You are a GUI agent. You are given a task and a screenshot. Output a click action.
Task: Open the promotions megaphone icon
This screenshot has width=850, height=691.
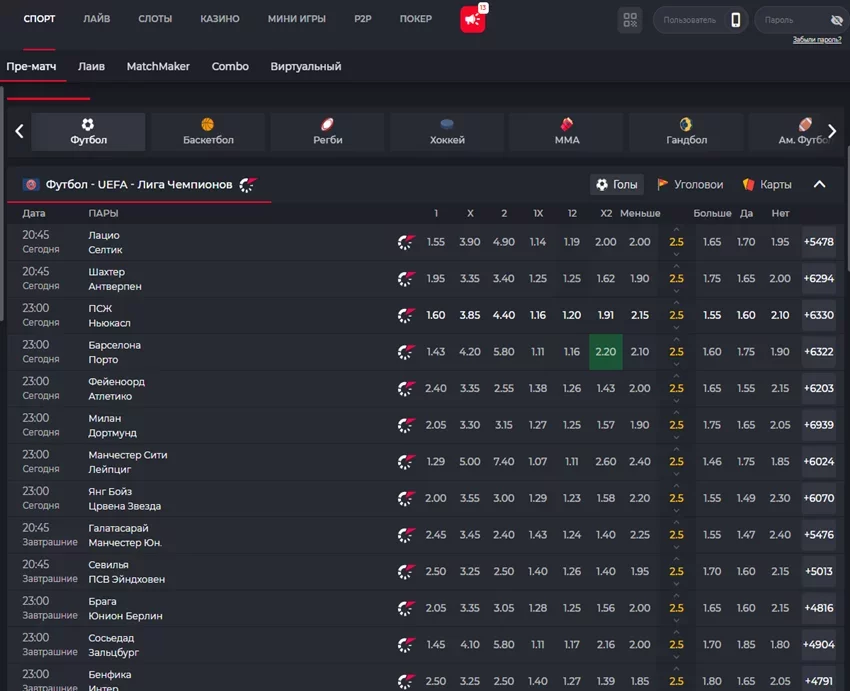pyautogui.click(x=472, y=20)
